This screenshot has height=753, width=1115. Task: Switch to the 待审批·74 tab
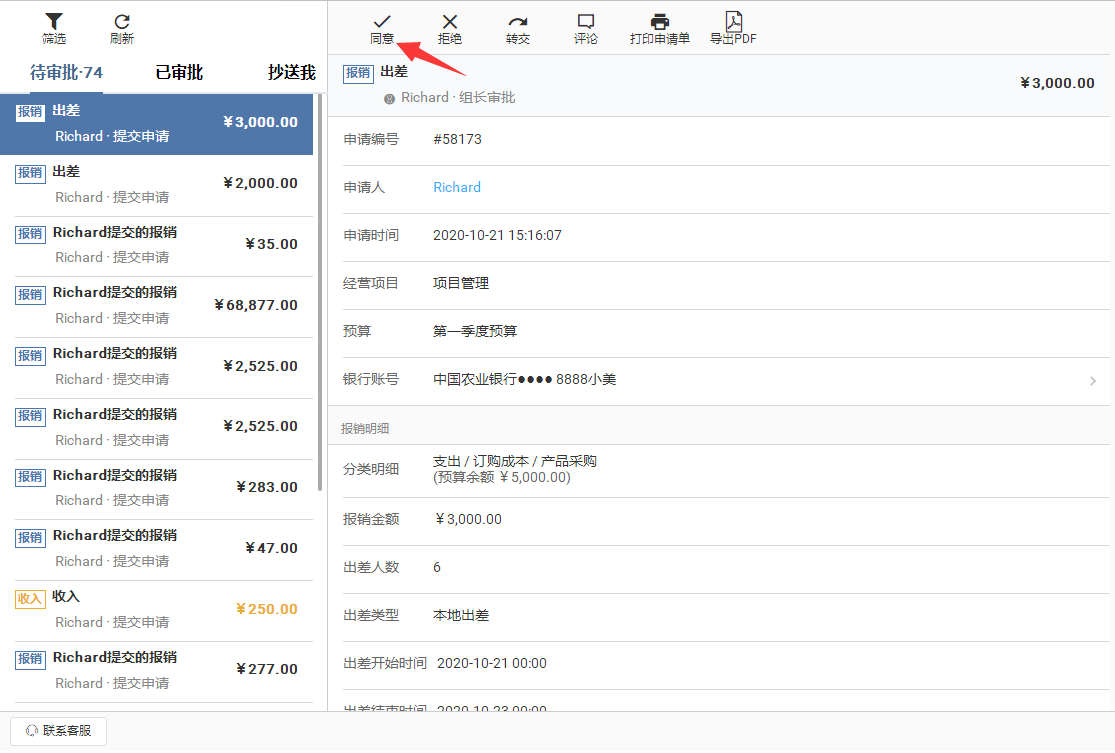(x=66, y=73)
